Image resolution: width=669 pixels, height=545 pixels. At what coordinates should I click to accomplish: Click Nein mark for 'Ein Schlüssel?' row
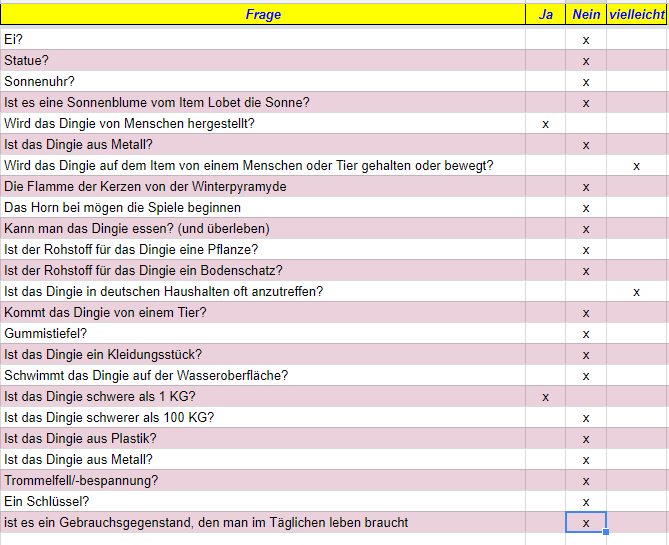[x=586, y=502]
